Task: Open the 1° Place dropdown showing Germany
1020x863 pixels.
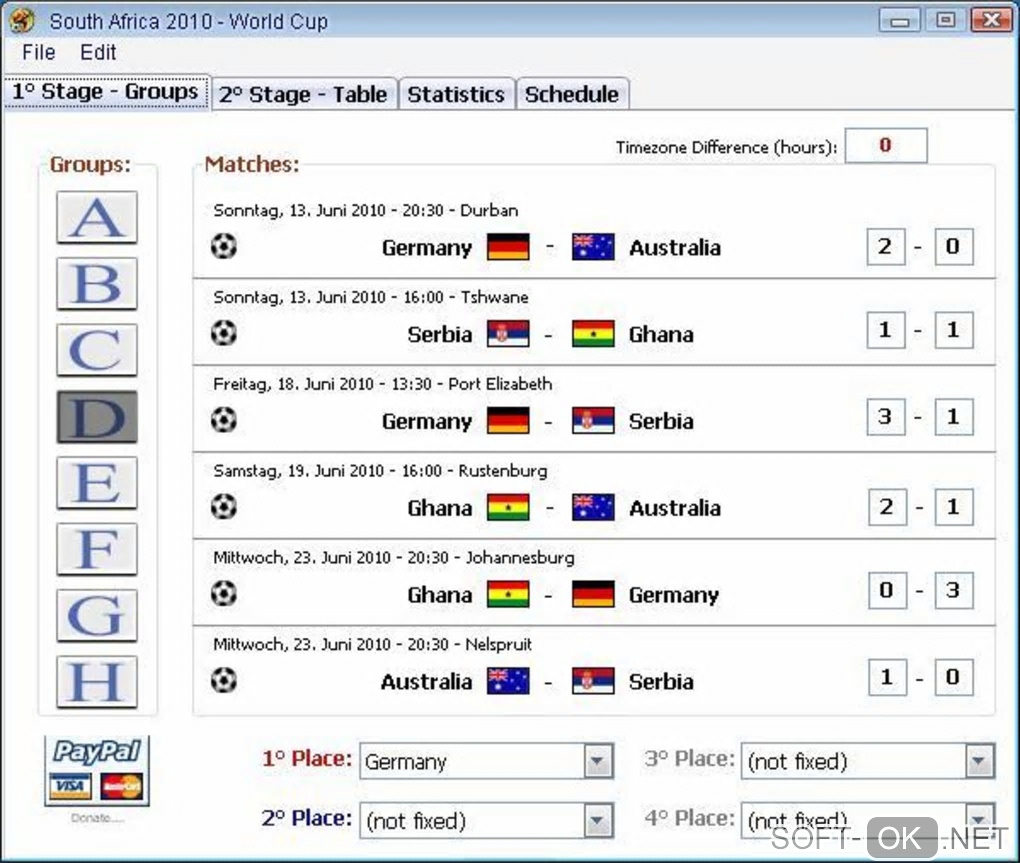Action: pos(486,761)
